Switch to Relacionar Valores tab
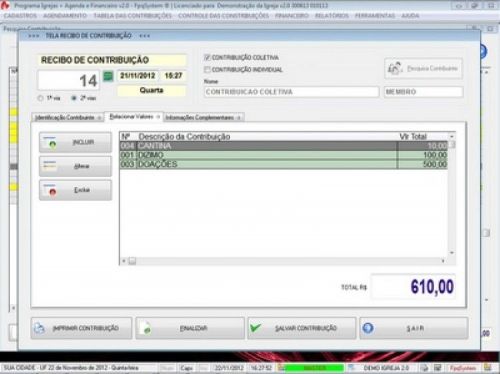Image resolution: width=500 pixels, height=374 pixels. (x=134, y=117)
